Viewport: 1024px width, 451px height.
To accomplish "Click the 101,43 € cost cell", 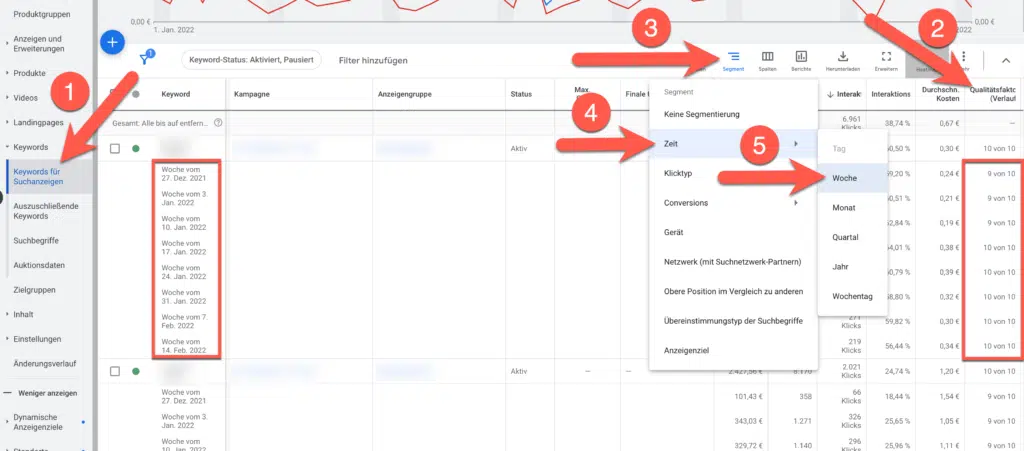I will (747, 396).
